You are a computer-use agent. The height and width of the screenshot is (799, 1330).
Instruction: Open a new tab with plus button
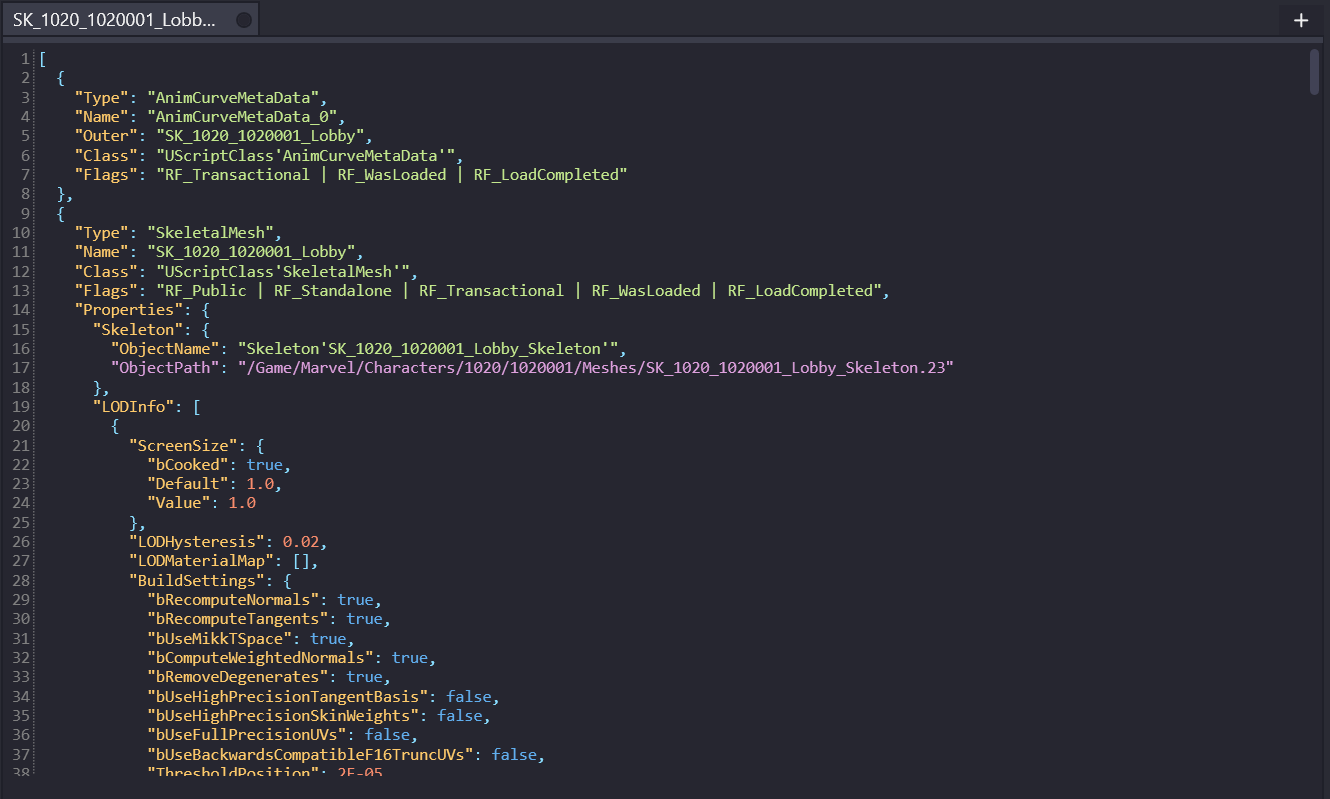coord(1301,20)
